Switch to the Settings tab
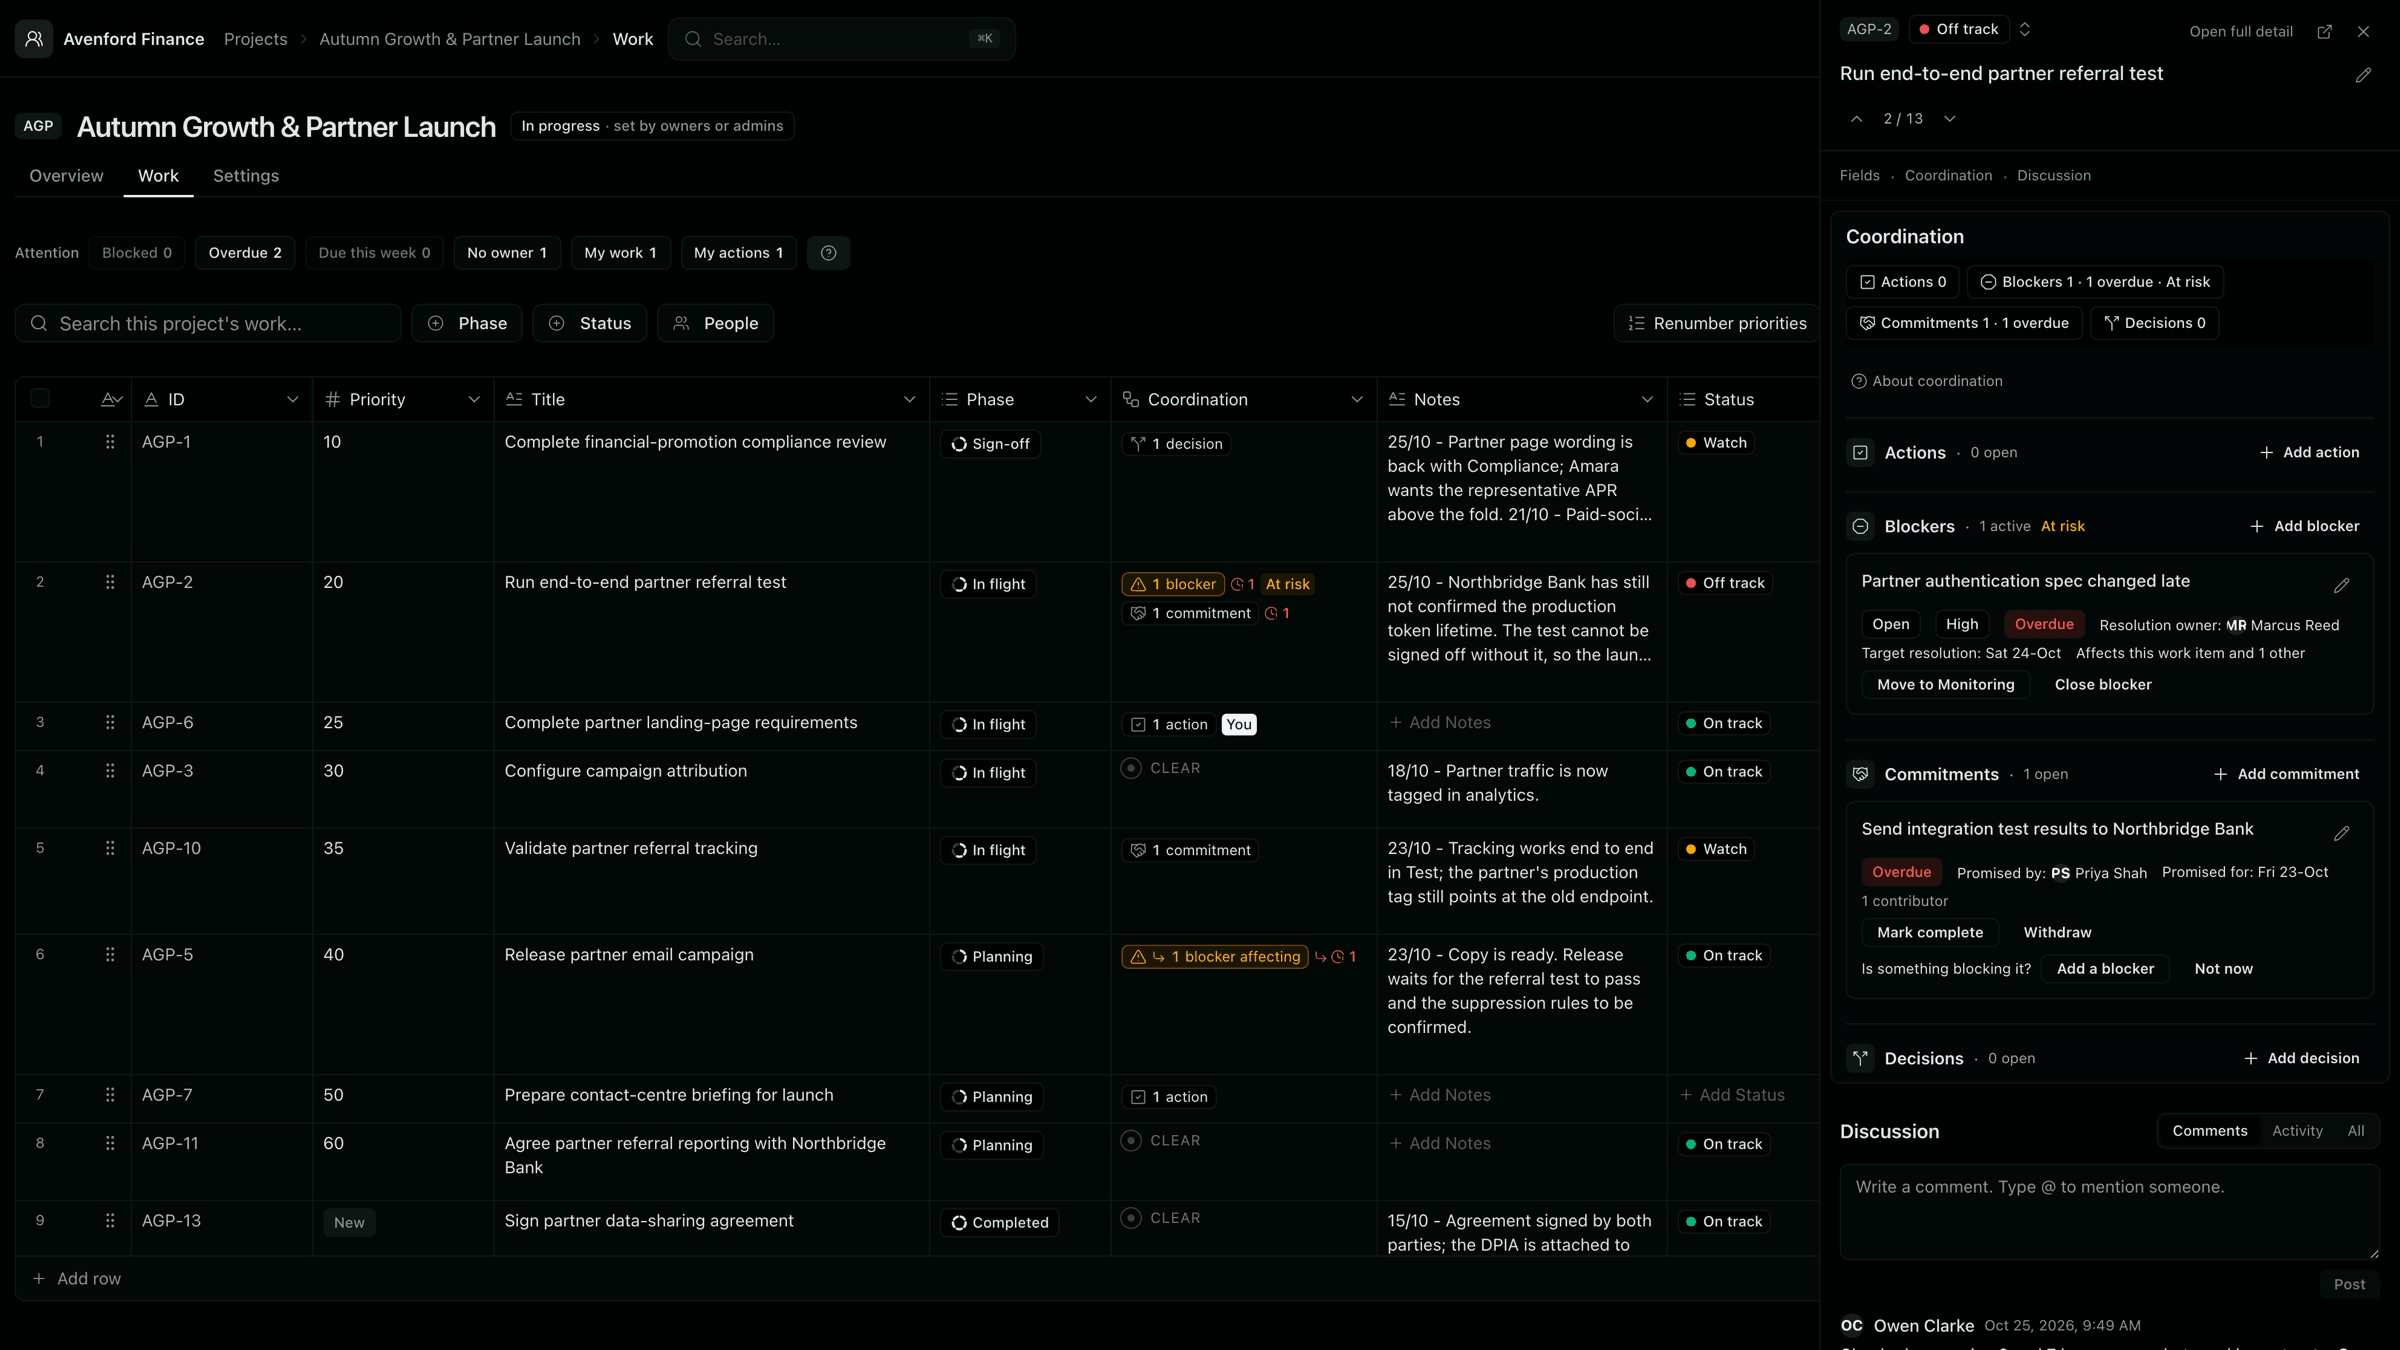Image resolution: width=2400 pixels, height=1350 pixels. [246, 176]
